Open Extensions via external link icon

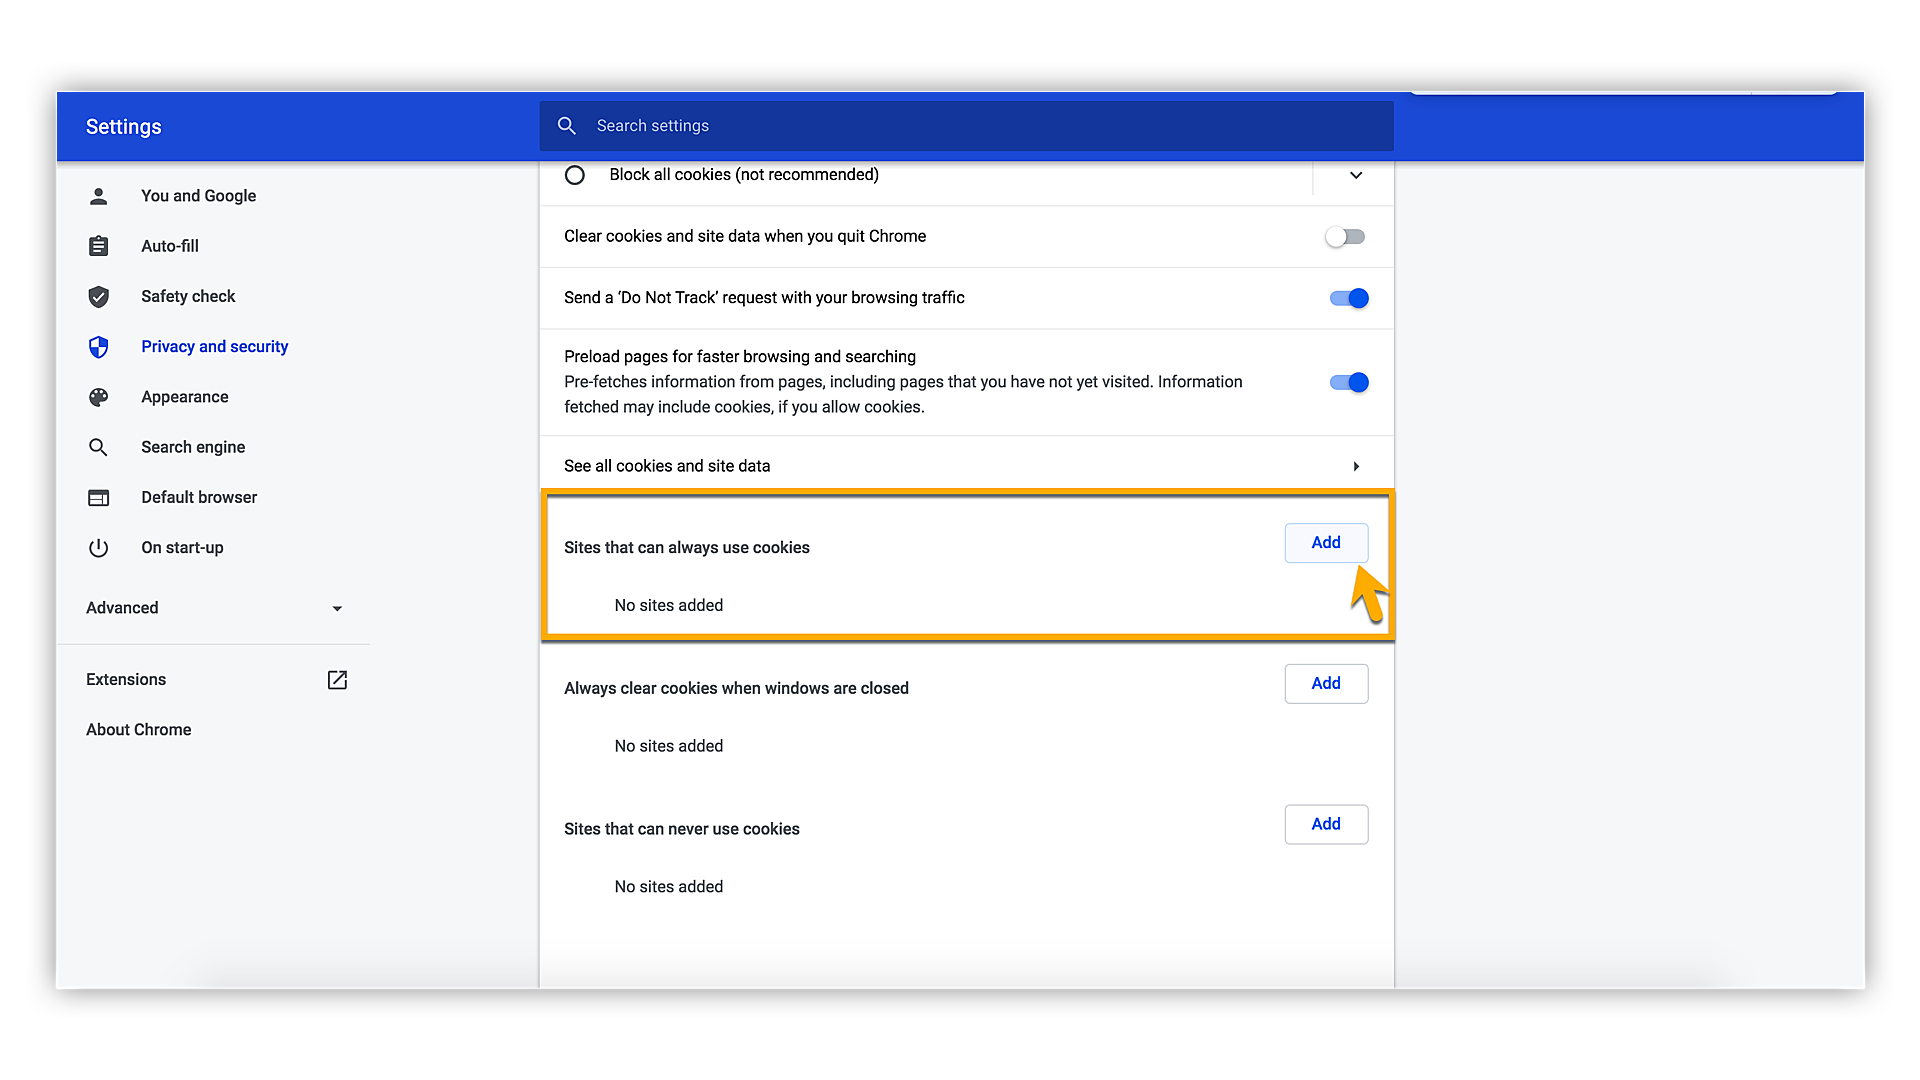click(x=337, y=680)
